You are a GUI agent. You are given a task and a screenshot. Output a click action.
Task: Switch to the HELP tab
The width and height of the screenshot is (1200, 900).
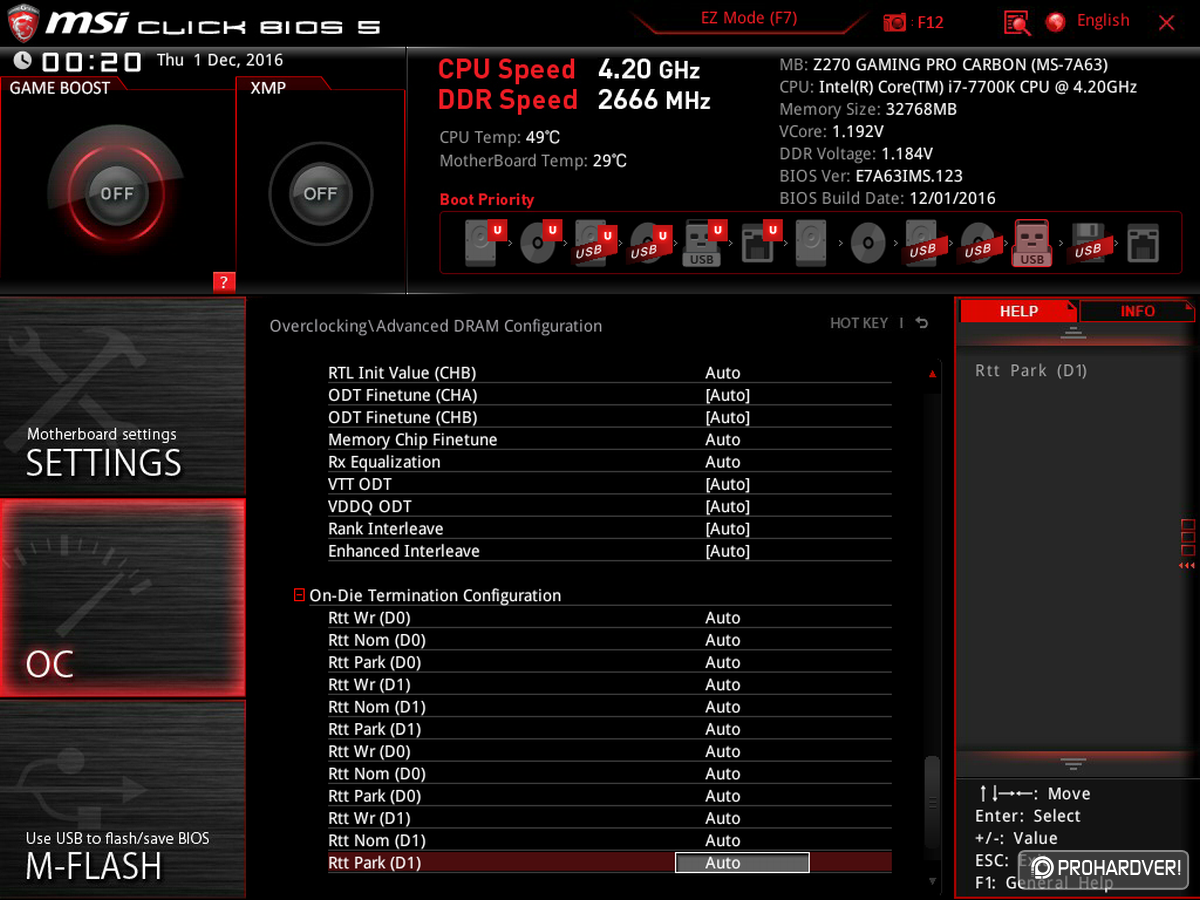tap(1018, 311)
